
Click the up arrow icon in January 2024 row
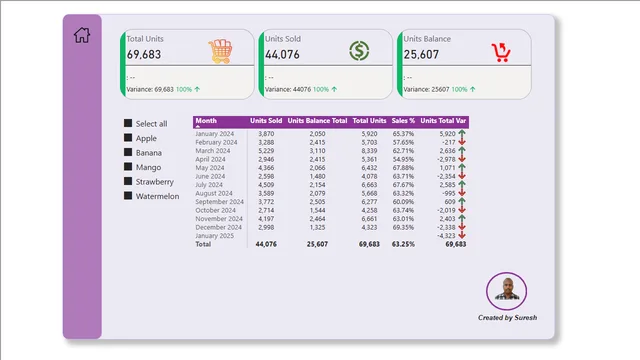click(462, 133)
